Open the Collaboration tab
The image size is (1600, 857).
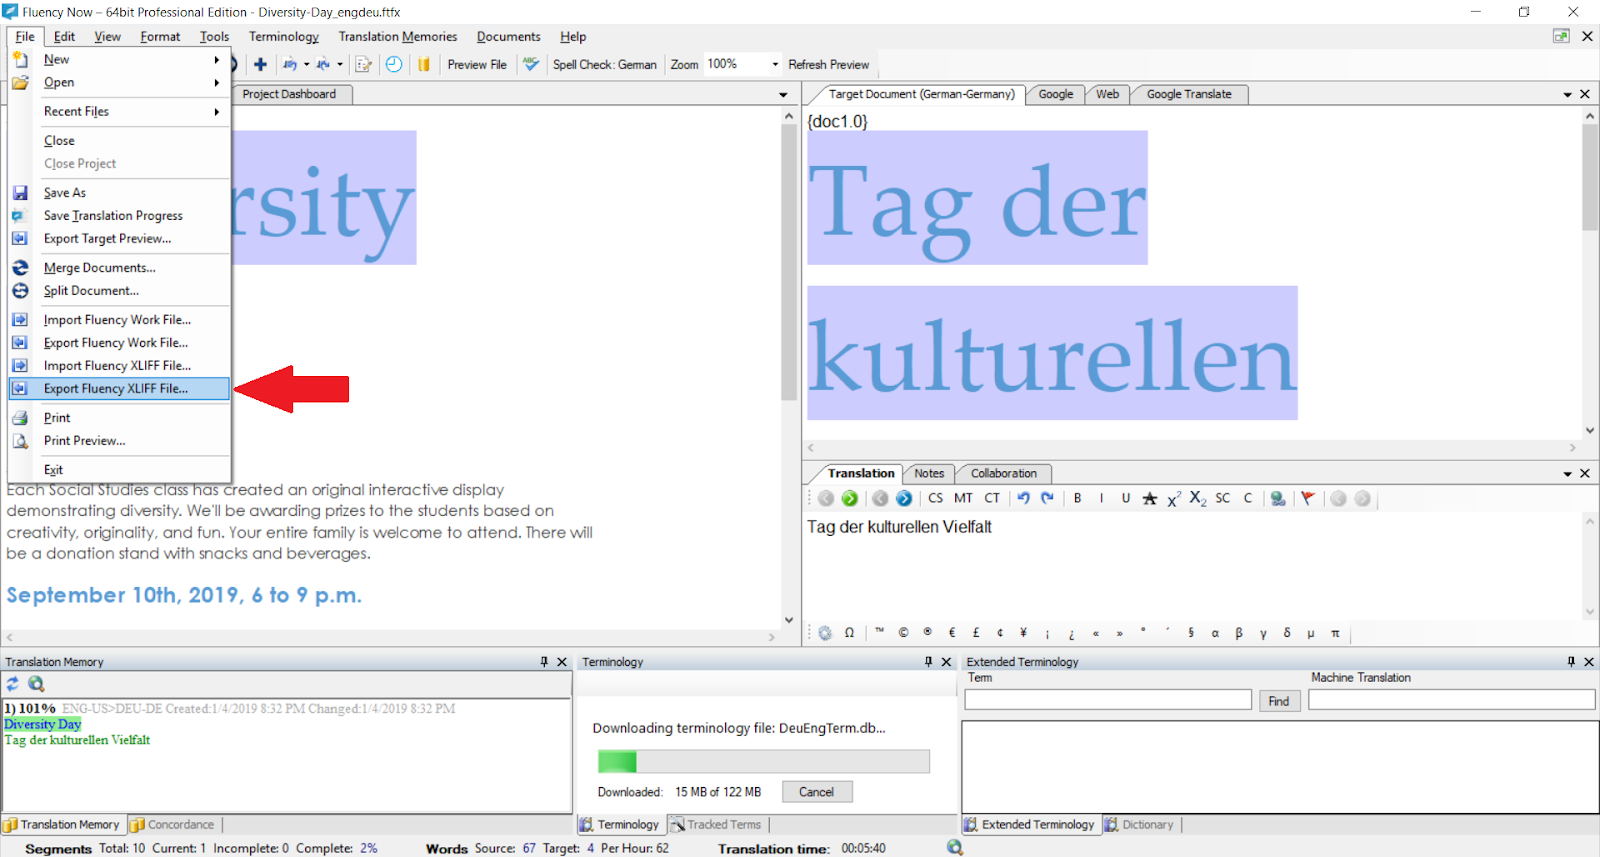(1004, 474)
